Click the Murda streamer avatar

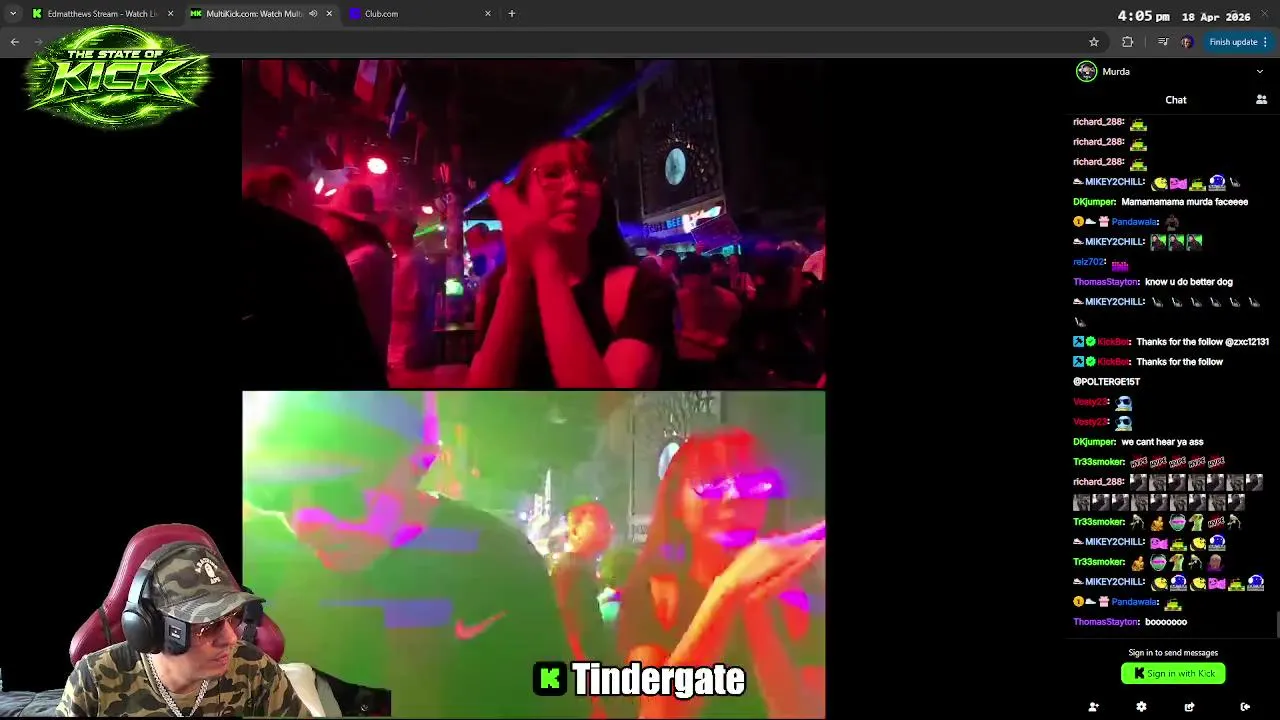tap(1086, 71)
